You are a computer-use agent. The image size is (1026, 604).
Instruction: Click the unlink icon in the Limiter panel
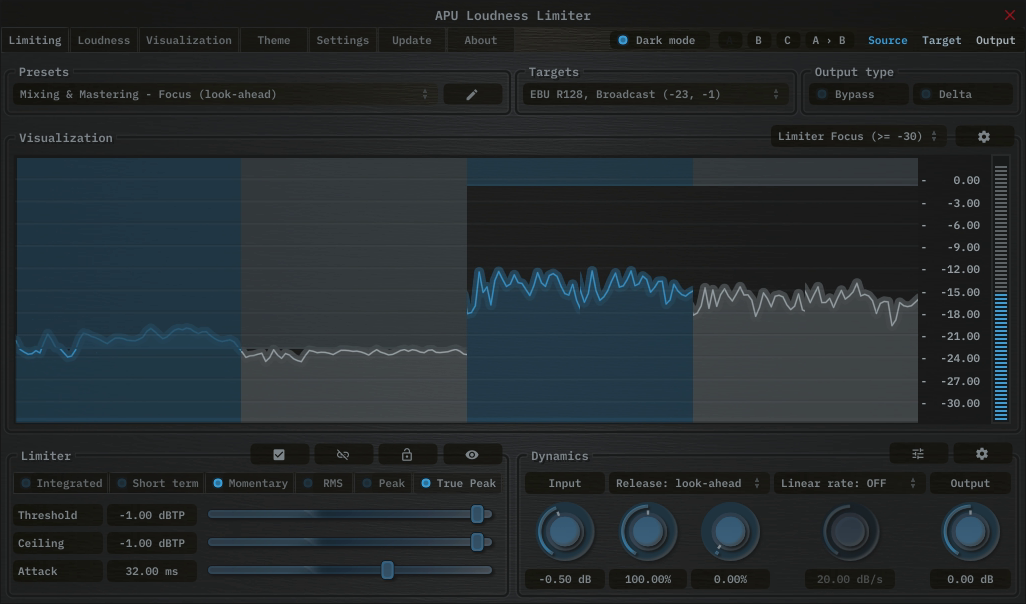(x=343, y=454)
